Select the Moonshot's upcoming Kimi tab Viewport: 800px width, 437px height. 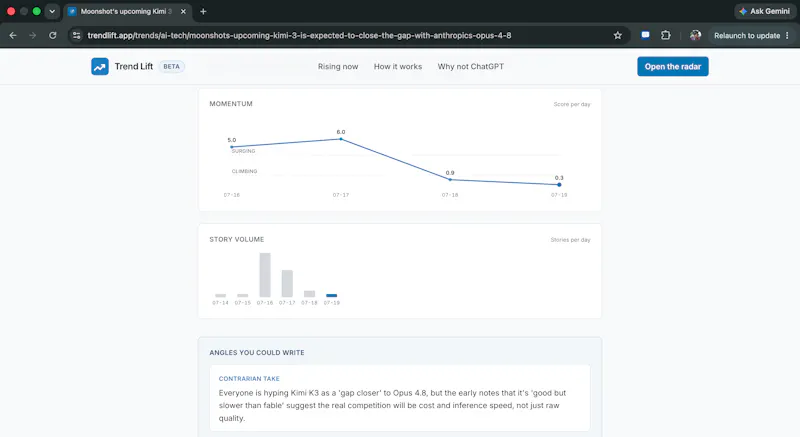point(126,11)
